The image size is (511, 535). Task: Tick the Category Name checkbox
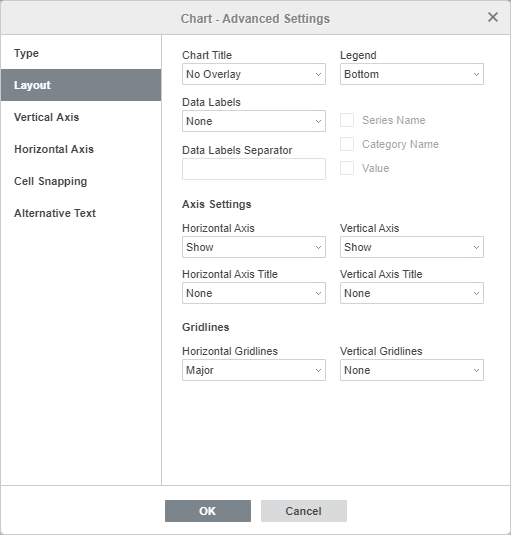click(347, 144)
